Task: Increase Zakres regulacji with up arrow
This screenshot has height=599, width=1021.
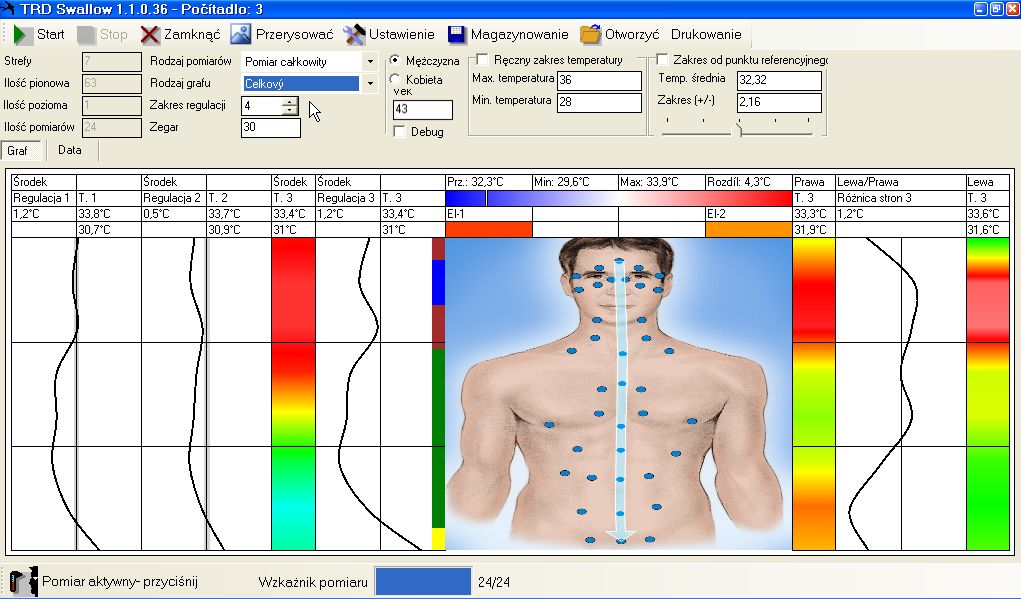Action: [290, 101]
